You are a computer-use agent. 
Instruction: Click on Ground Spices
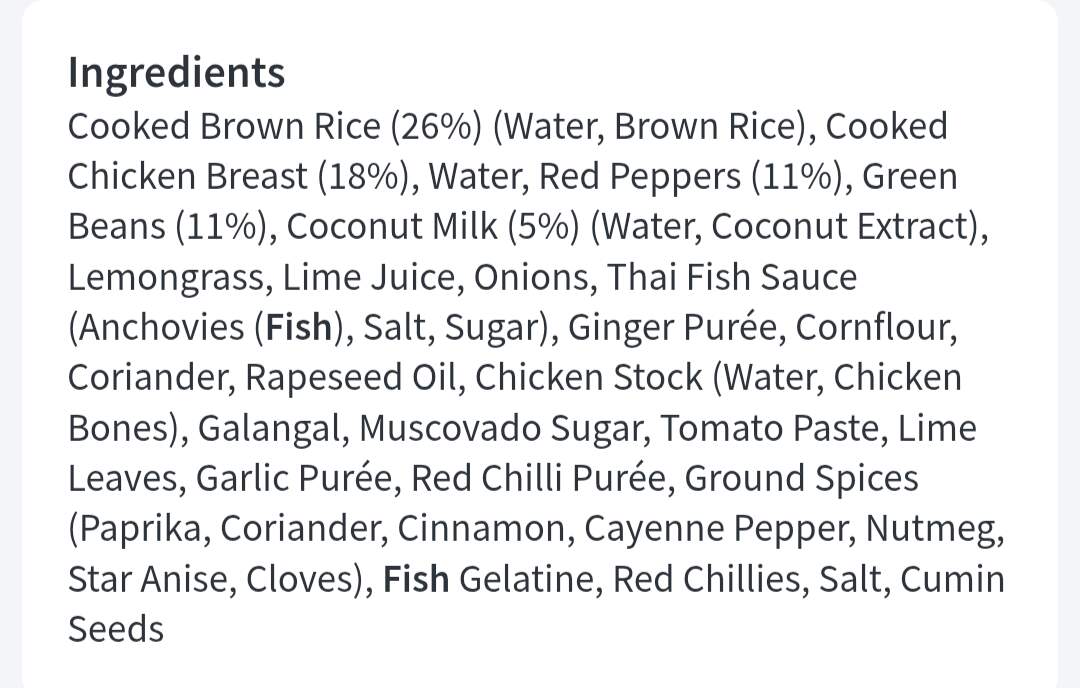click(x=801, y=479)
